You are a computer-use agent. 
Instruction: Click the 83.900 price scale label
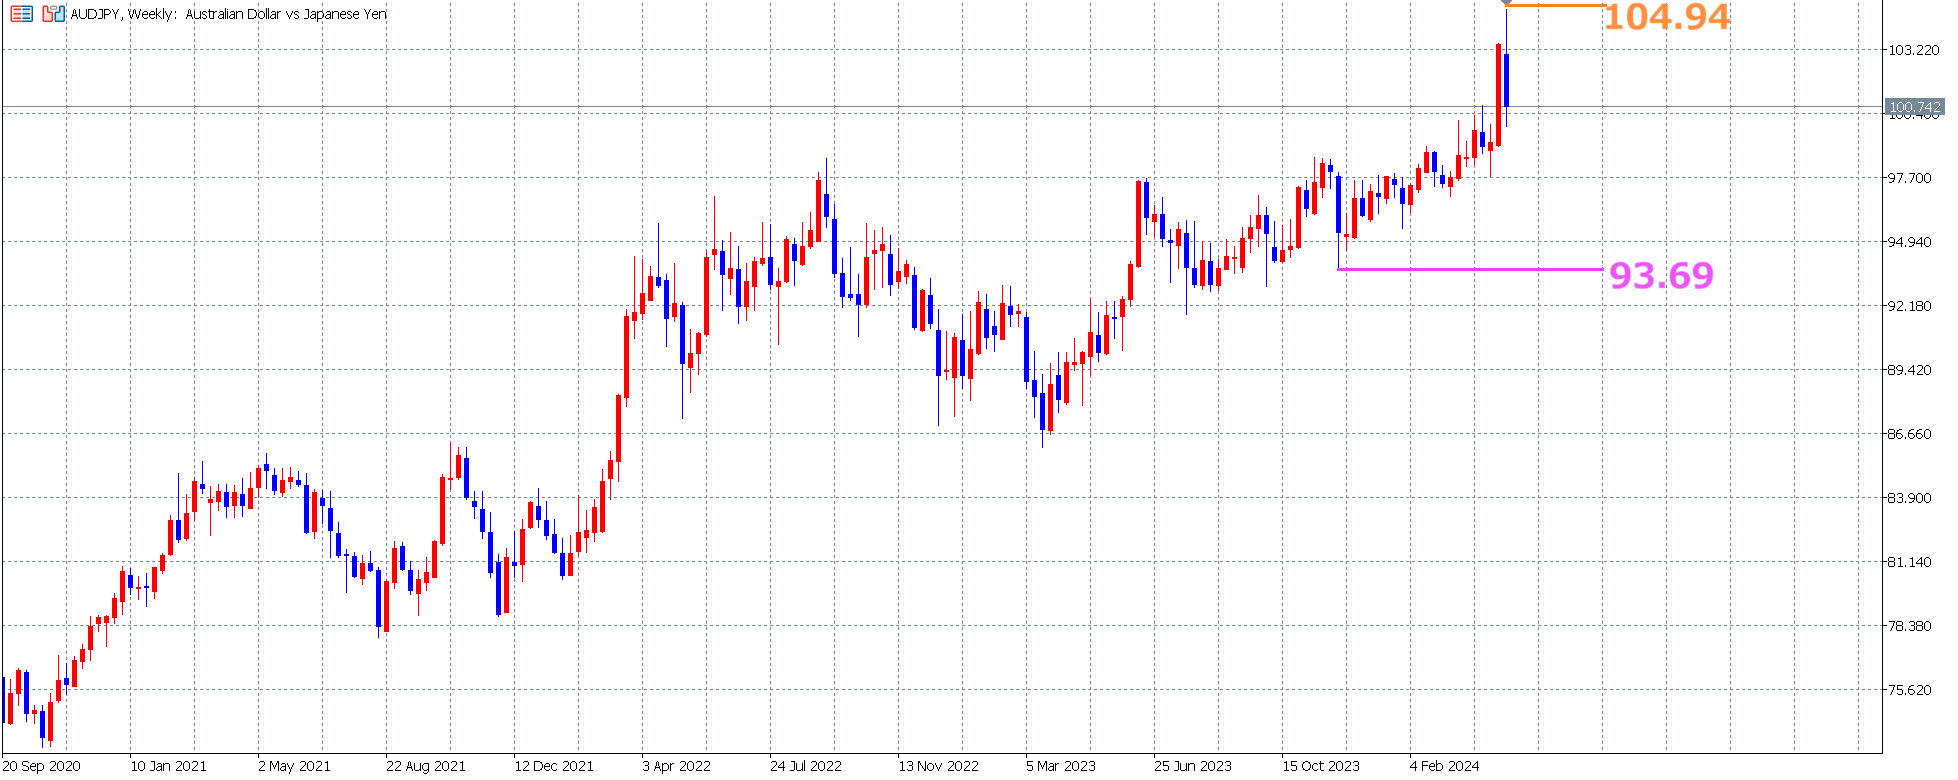(1909, 498)
